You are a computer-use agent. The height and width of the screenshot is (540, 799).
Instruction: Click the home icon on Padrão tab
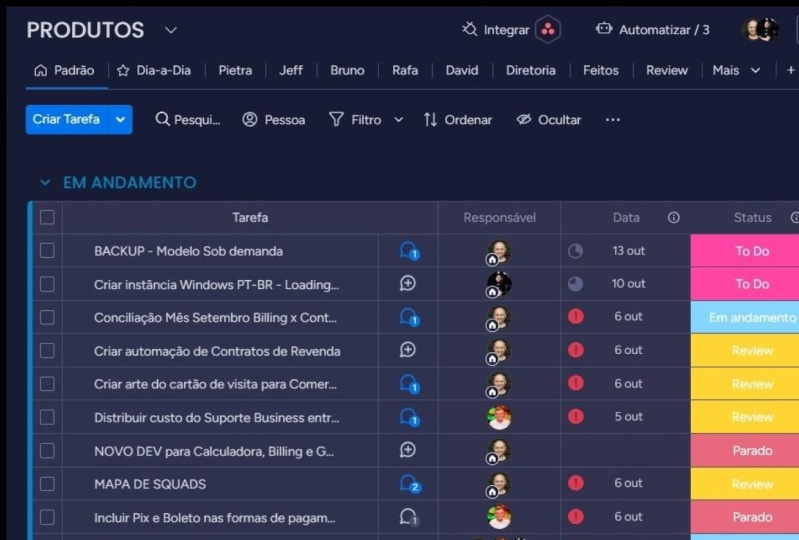(40, 70)
